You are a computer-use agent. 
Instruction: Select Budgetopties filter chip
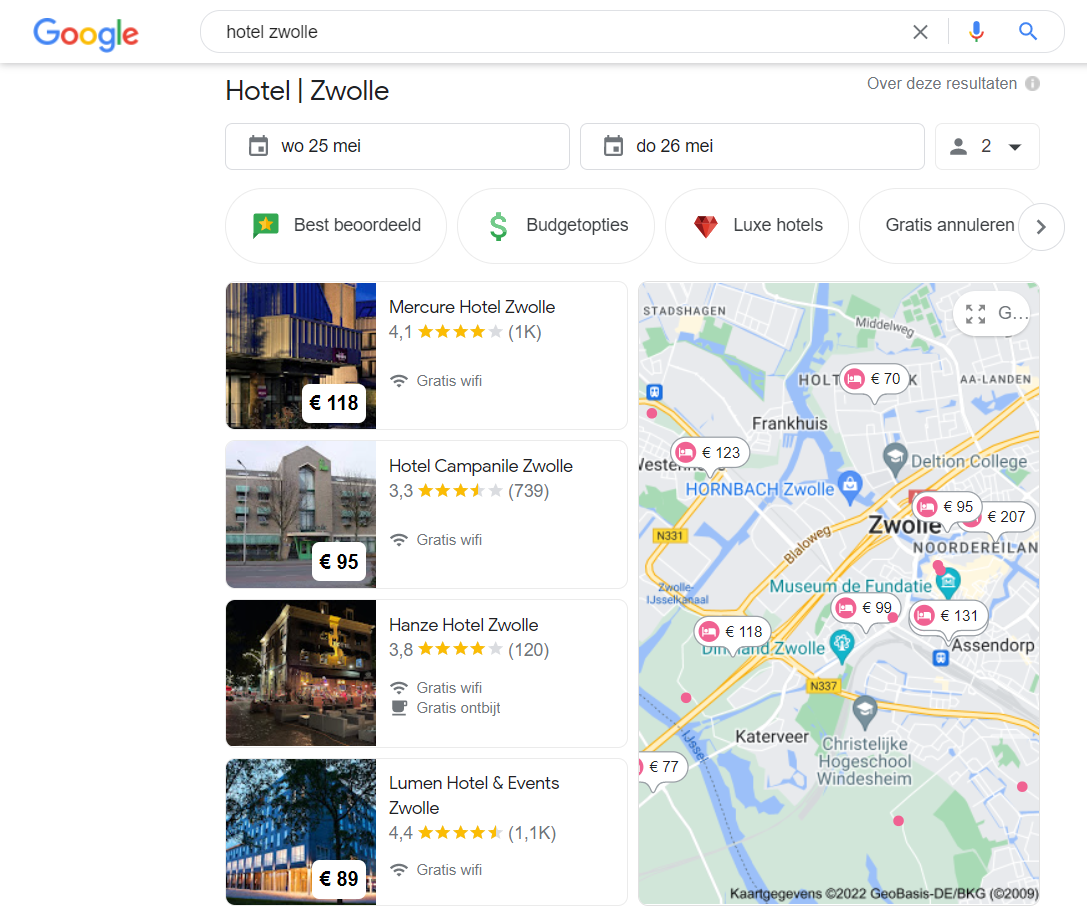coord(556,225)
